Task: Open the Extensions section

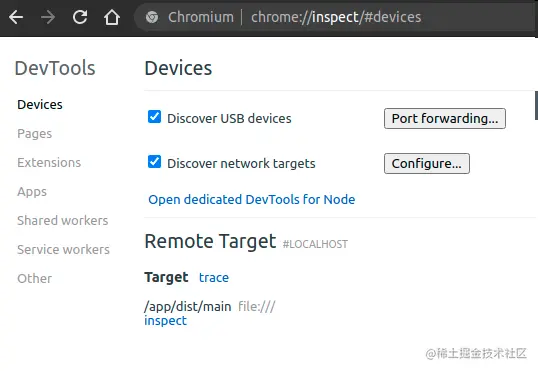Action: click(49, 162)
